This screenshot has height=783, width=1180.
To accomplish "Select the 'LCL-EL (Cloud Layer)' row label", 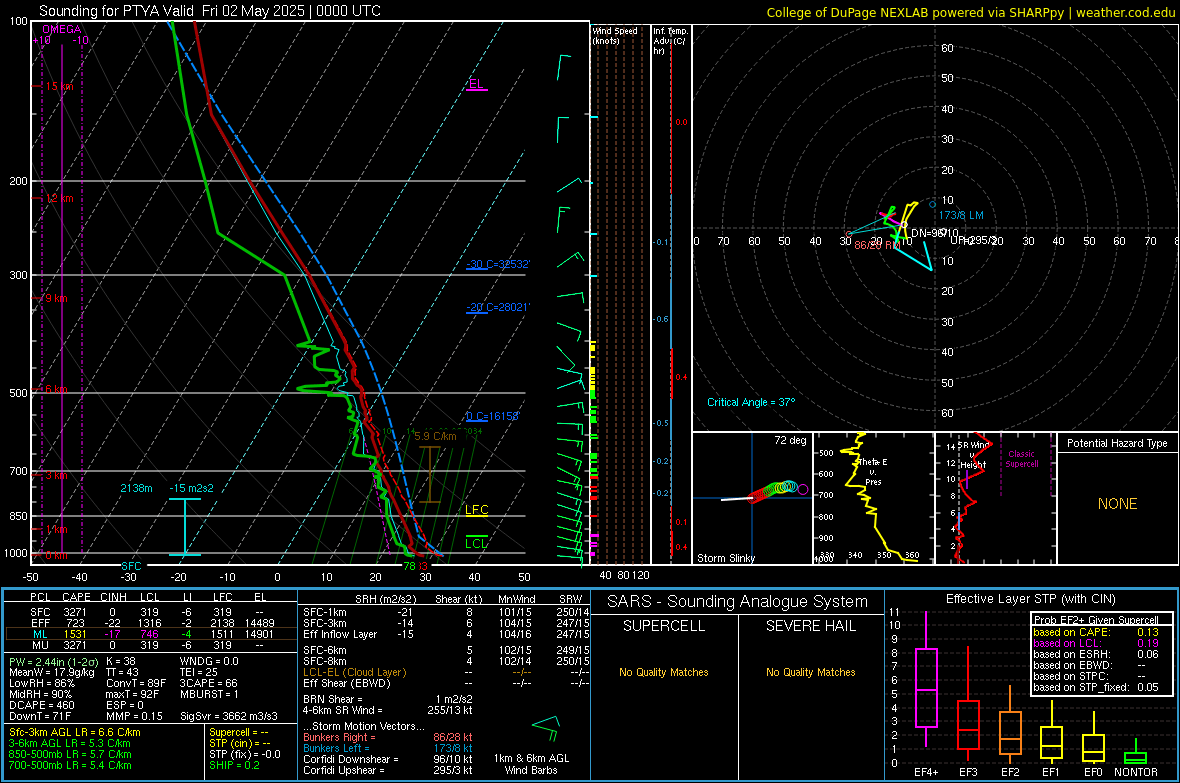I will [354, 672].
